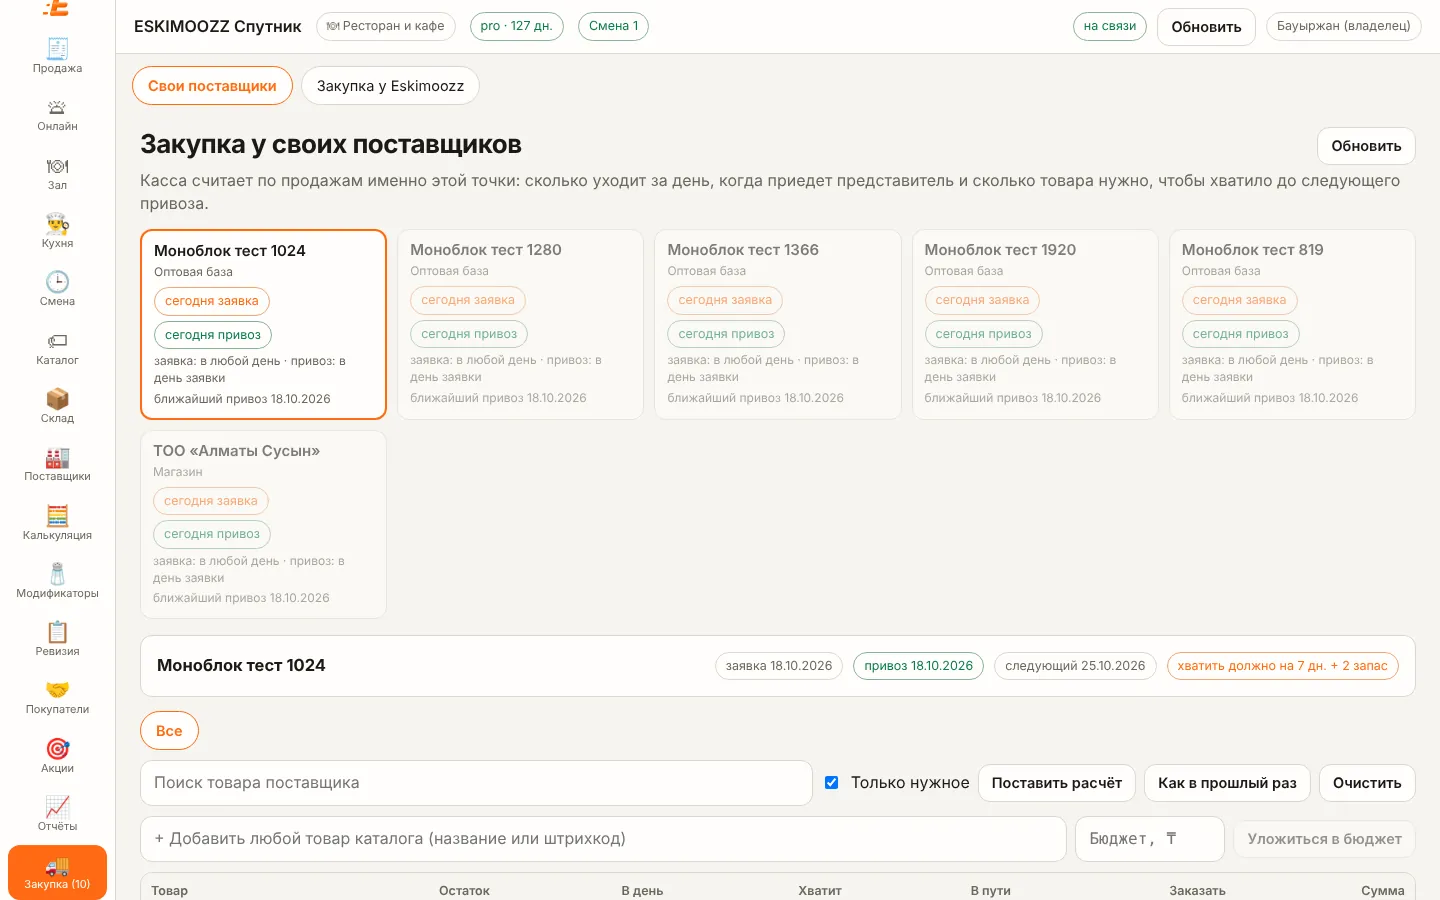Select the Моноблок тест 1280 supplier card
Screen dimensions: 1440x900
tap(520, 324)
